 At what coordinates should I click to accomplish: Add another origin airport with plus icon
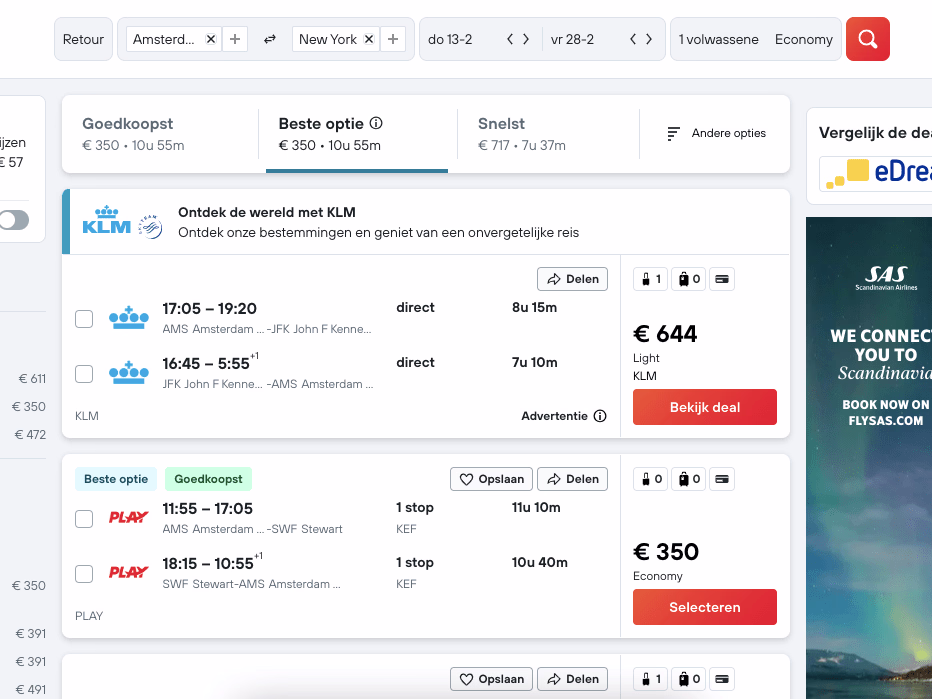235,39
